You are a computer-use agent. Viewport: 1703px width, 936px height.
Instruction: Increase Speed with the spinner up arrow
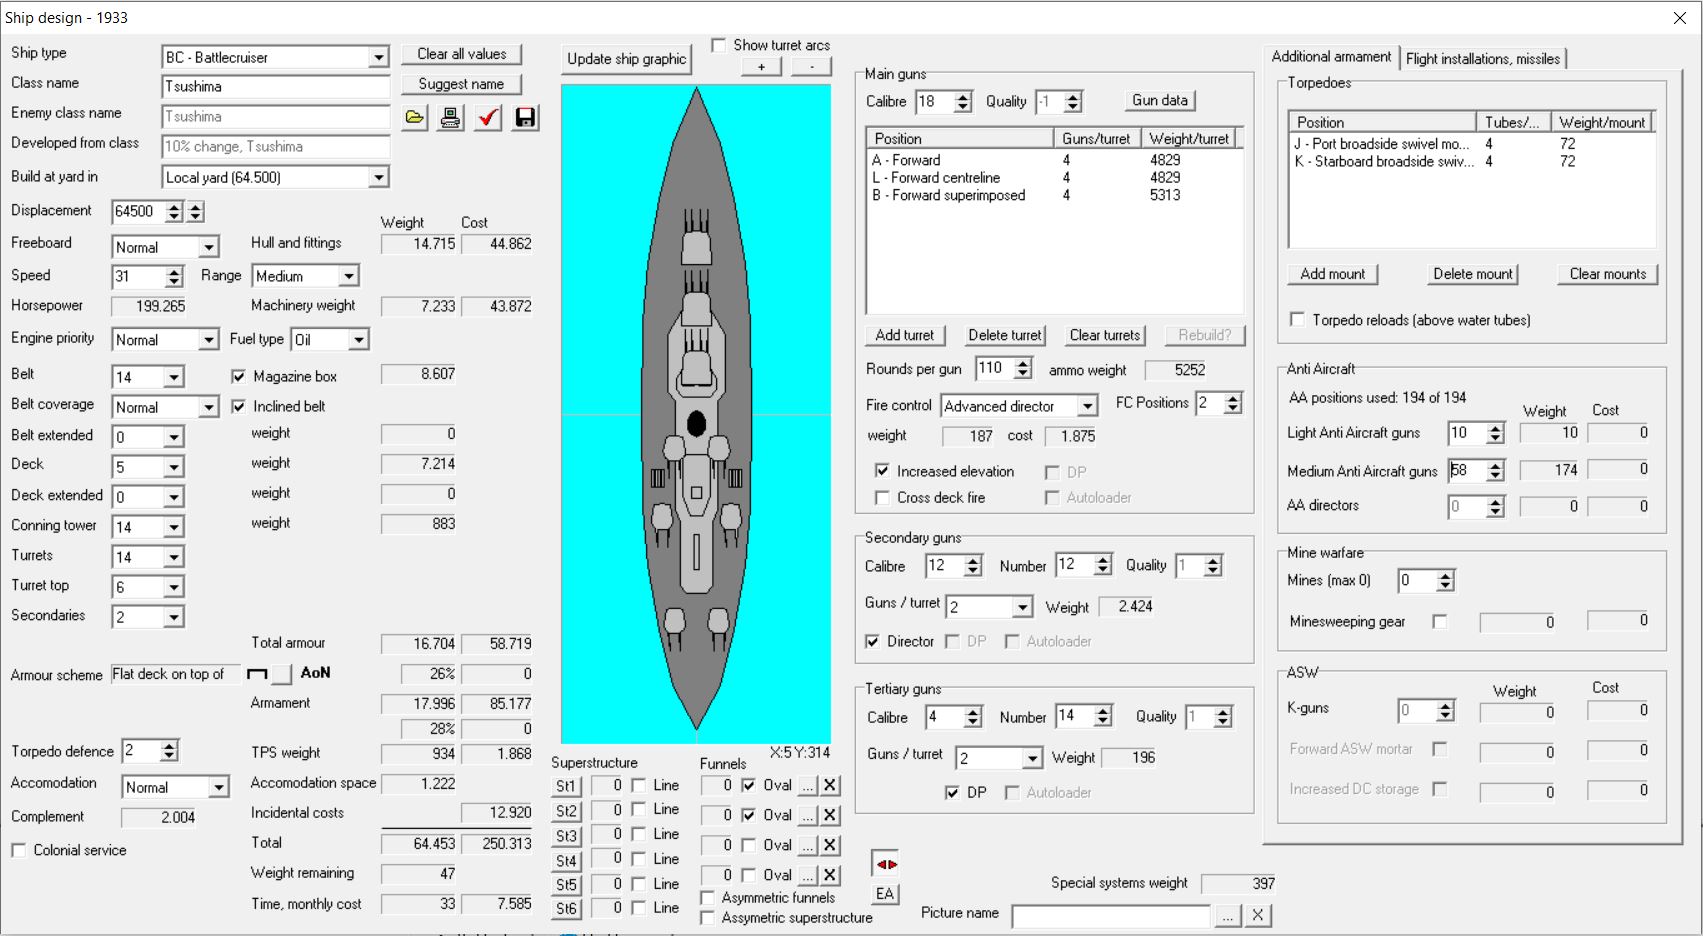pyautogui.click(x=174, y=271)
